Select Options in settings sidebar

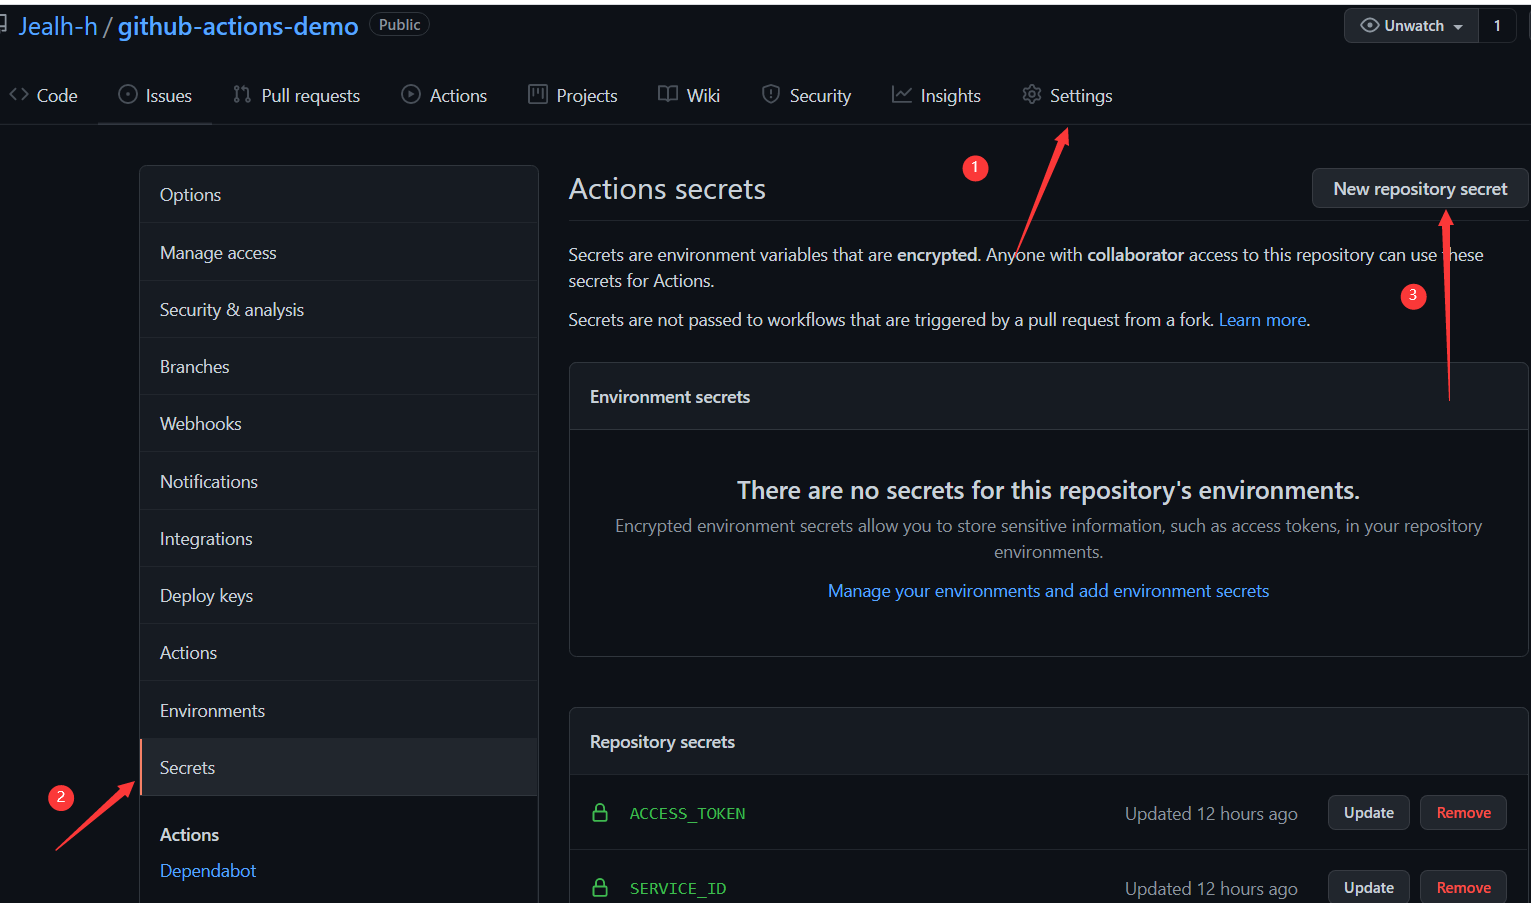(x=339, y=194)
